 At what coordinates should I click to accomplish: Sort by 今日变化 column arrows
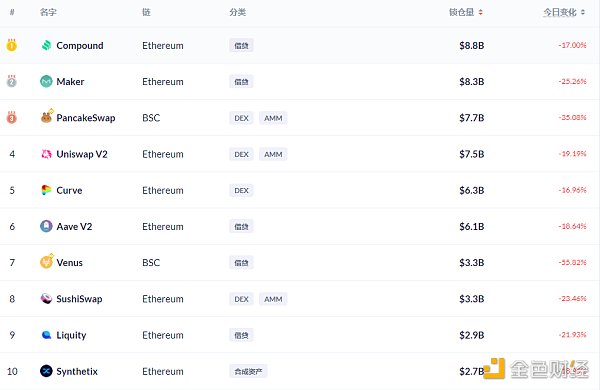583,13
